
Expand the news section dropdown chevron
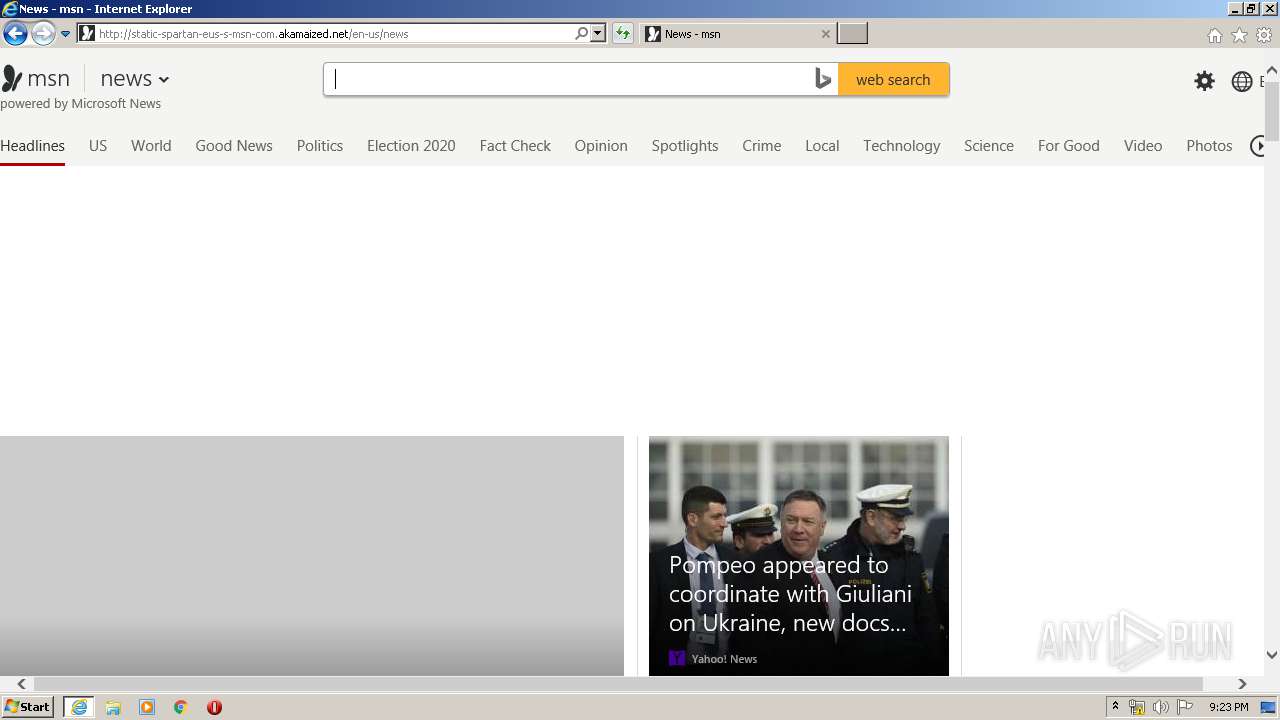click(x=164, y=80)
